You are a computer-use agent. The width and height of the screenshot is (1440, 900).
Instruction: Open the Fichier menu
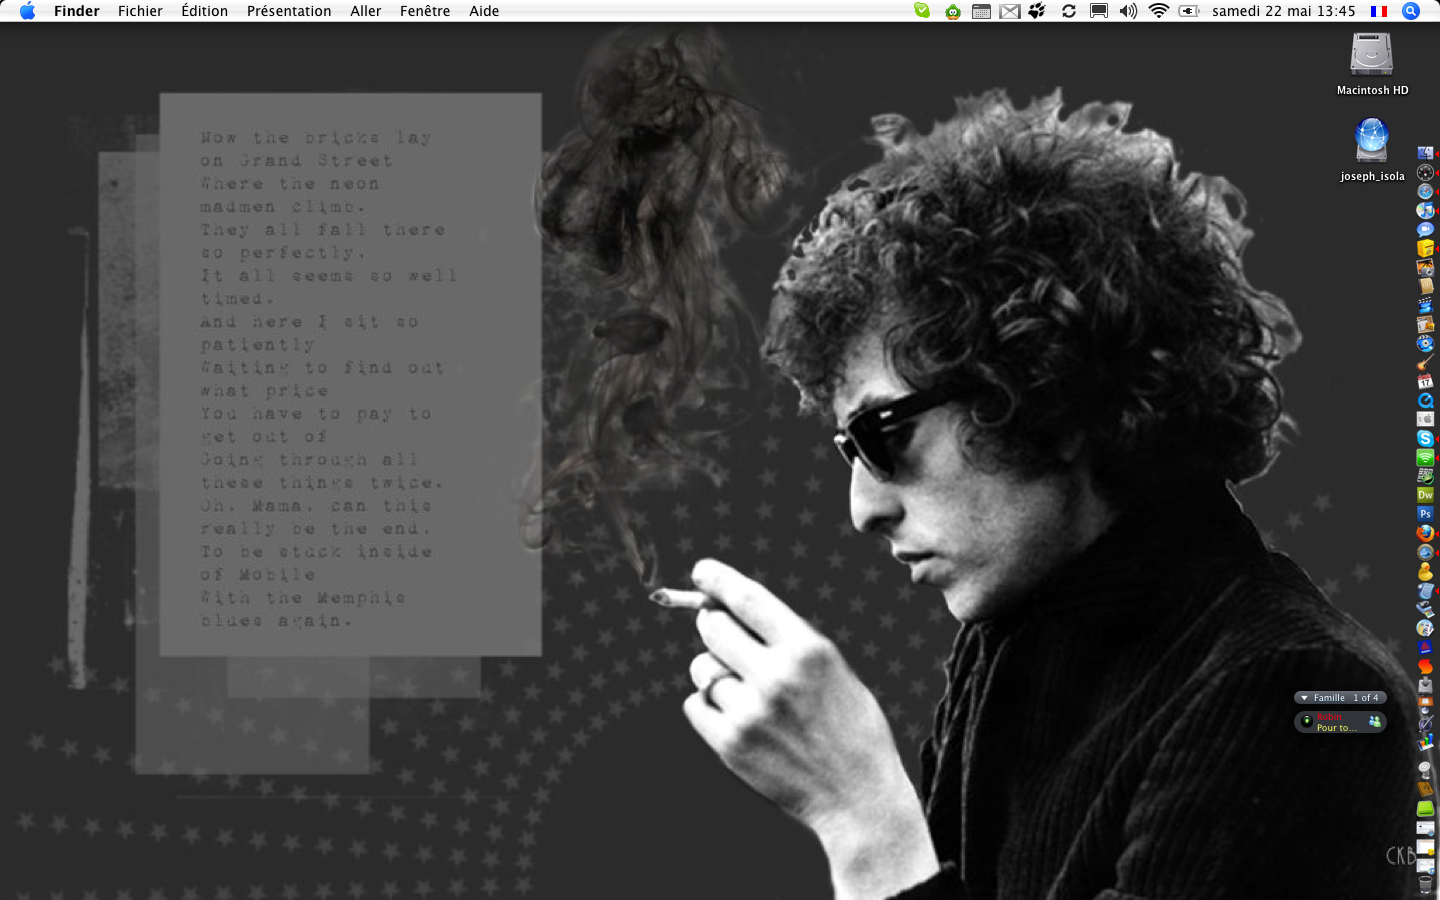tap(140, 11)
